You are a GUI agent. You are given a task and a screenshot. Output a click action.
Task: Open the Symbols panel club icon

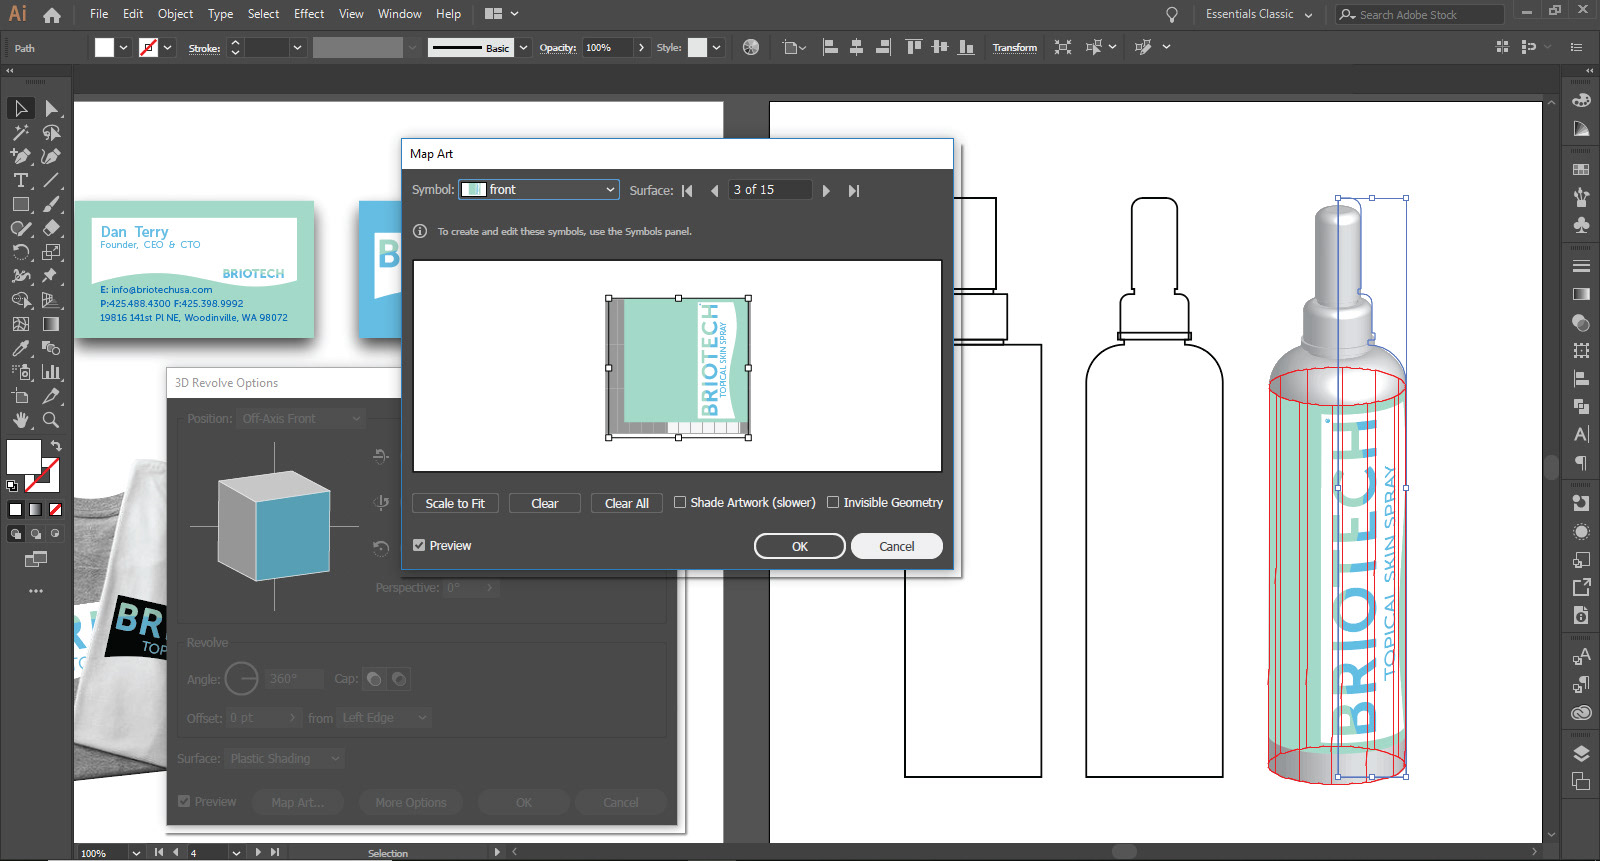(1581, 225)
